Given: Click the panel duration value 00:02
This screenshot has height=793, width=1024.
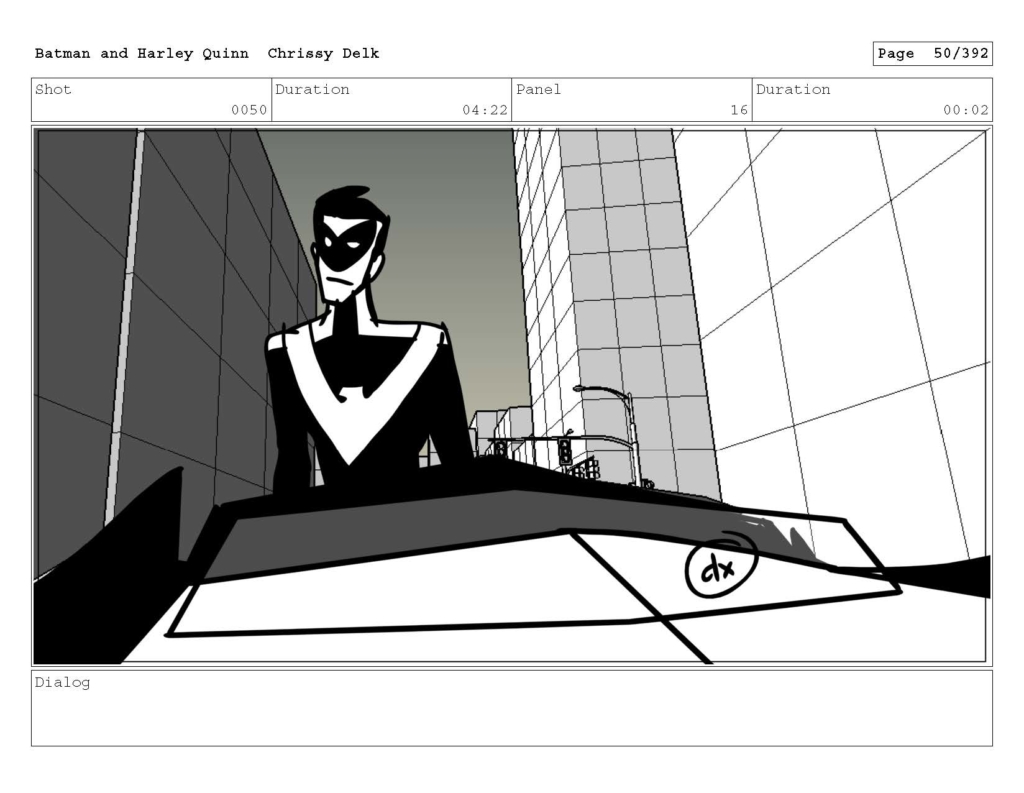Looking at the screenshot, I should pos(966,110).
